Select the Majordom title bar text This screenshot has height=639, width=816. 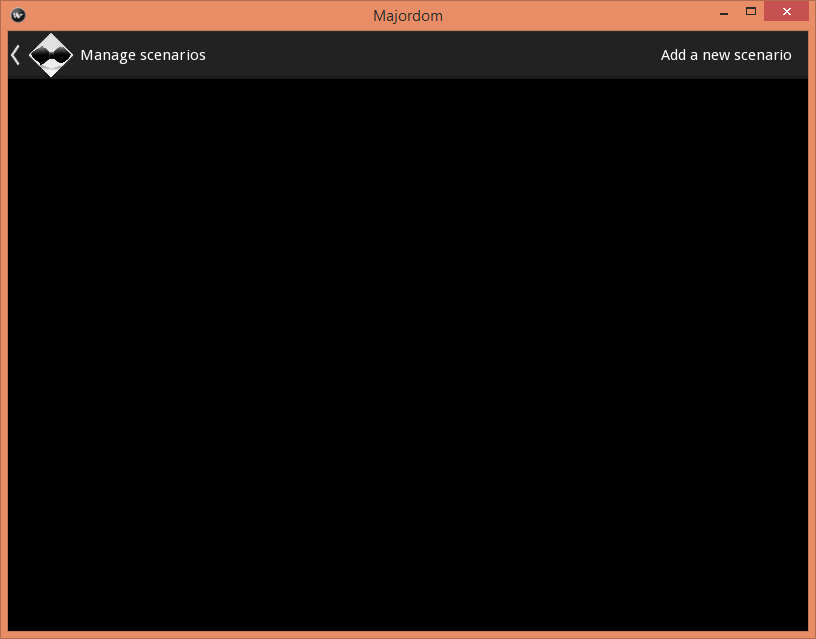coord(408,15)
